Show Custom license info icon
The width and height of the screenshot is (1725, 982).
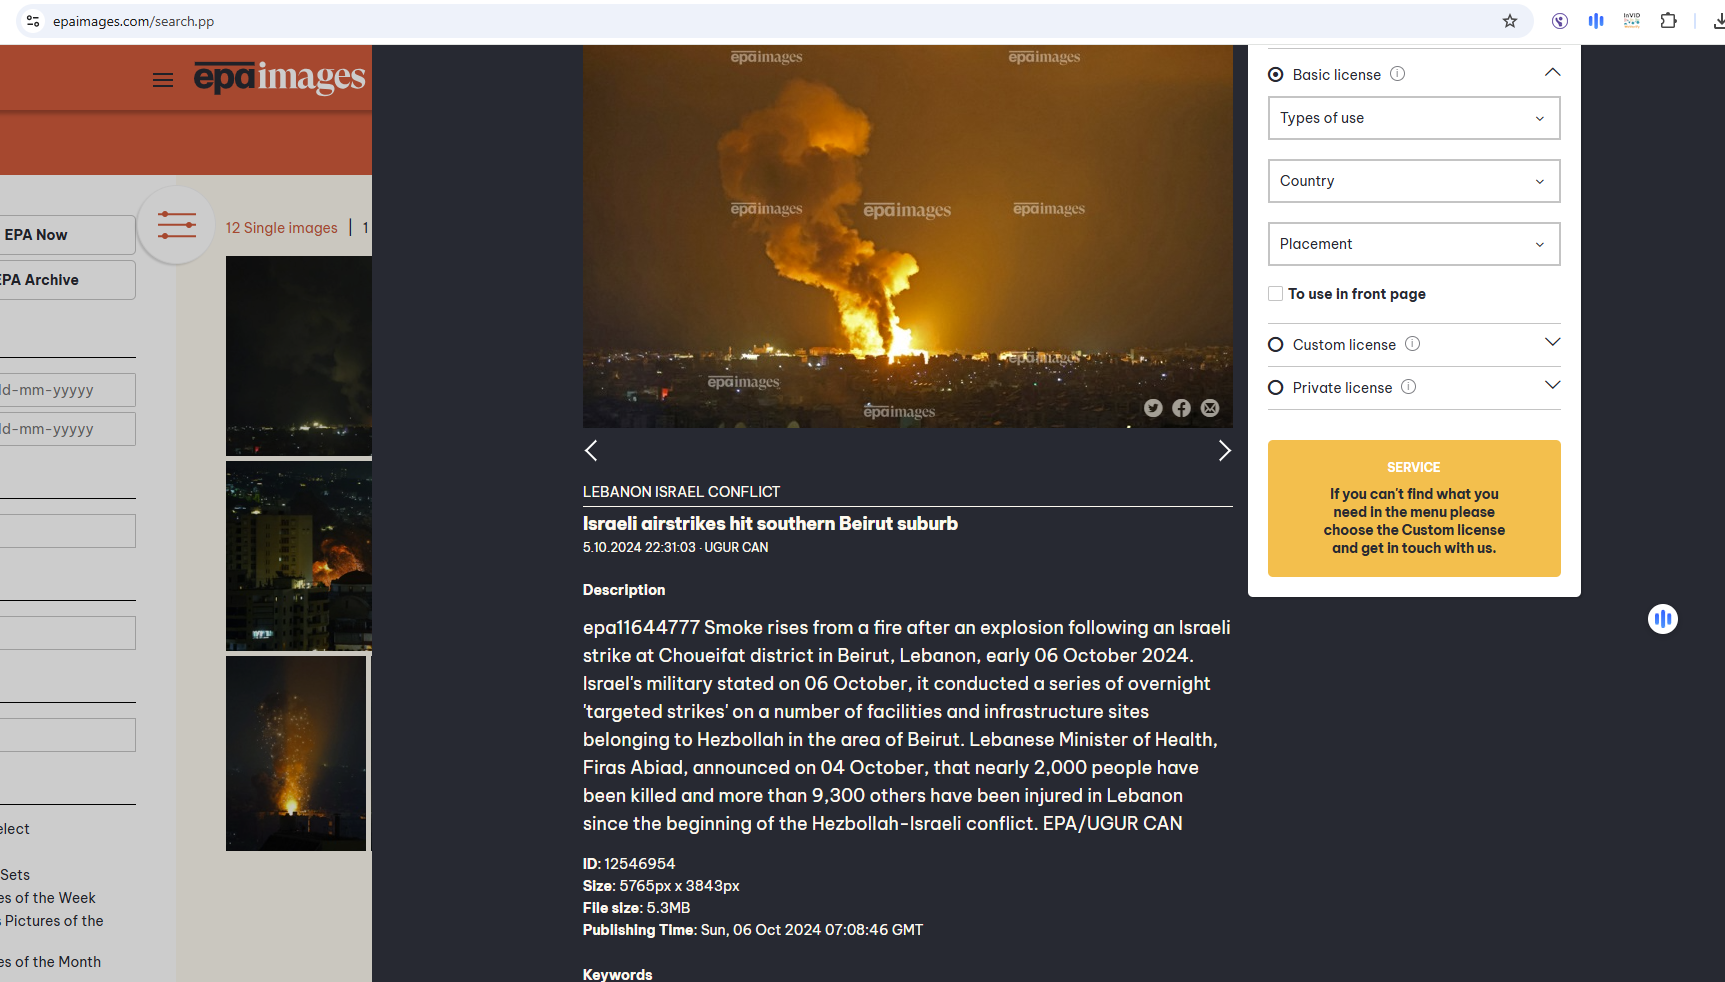coord(1413,344)
